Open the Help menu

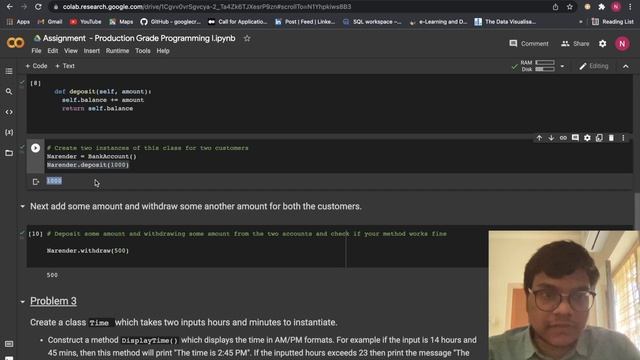pyautogui.click(x=163, y=51)
